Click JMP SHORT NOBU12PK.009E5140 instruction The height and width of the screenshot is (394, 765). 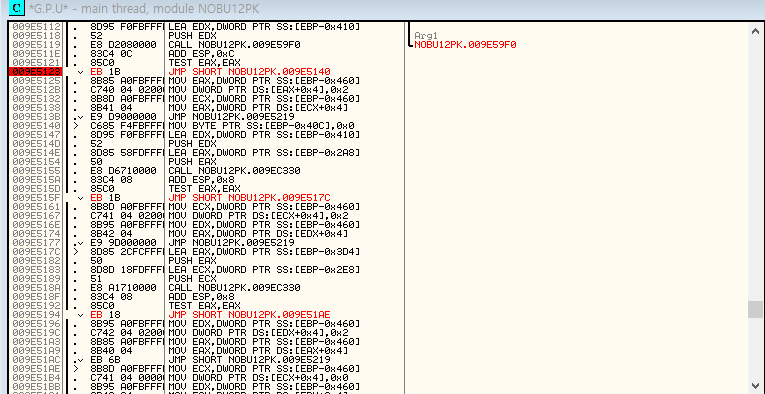[249, 72]
